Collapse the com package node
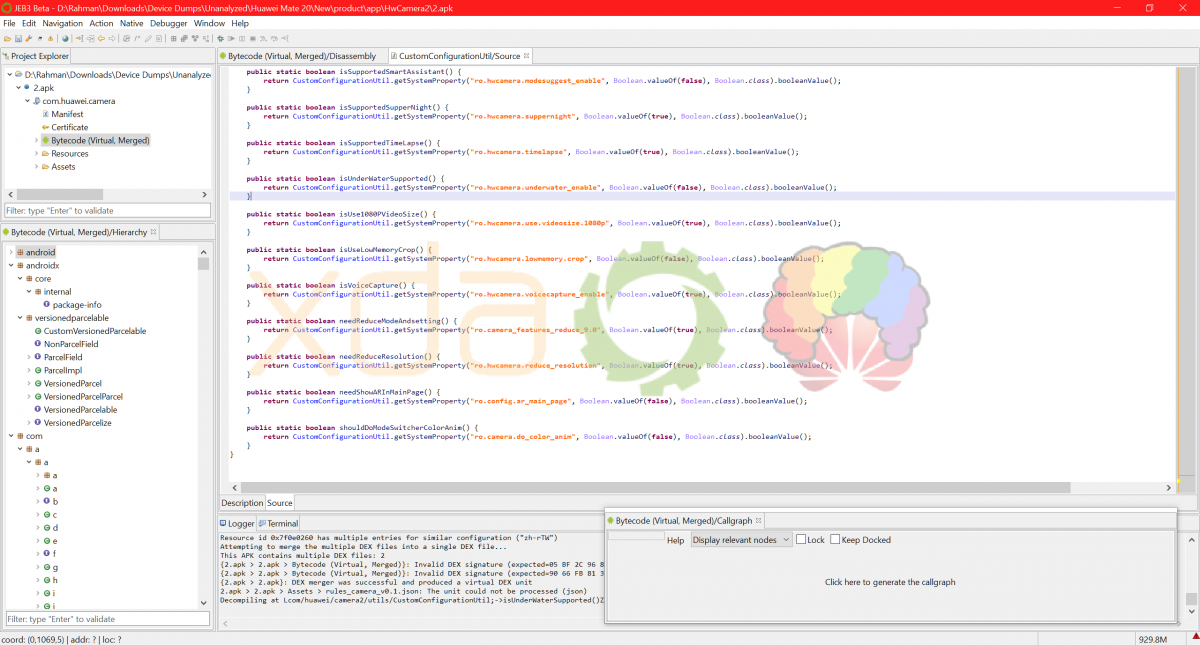1200x645 pixels. [x=10, y=436]
